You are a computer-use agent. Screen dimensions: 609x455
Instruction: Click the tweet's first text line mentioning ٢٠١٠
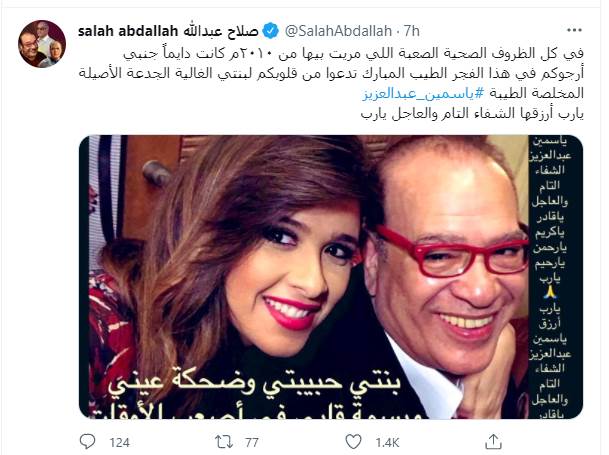pyautogui.click(x=353, y=53)
